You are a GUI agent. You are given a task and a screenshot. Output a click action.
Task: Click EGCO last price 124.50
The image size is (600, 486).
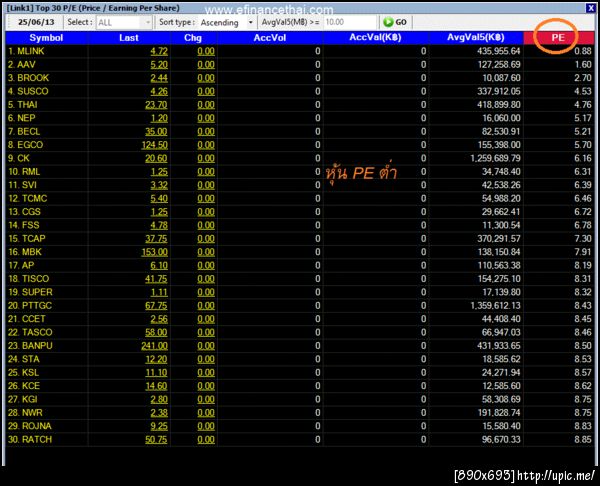tap(155, 145)
